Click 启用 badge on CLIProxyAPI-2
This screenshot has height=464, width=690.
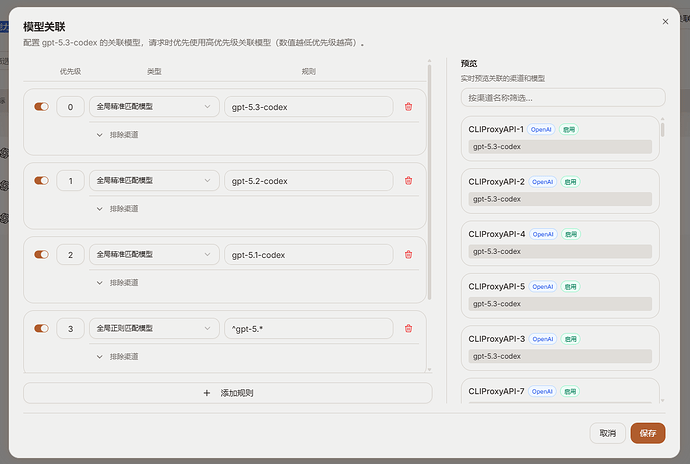(570, 182)
